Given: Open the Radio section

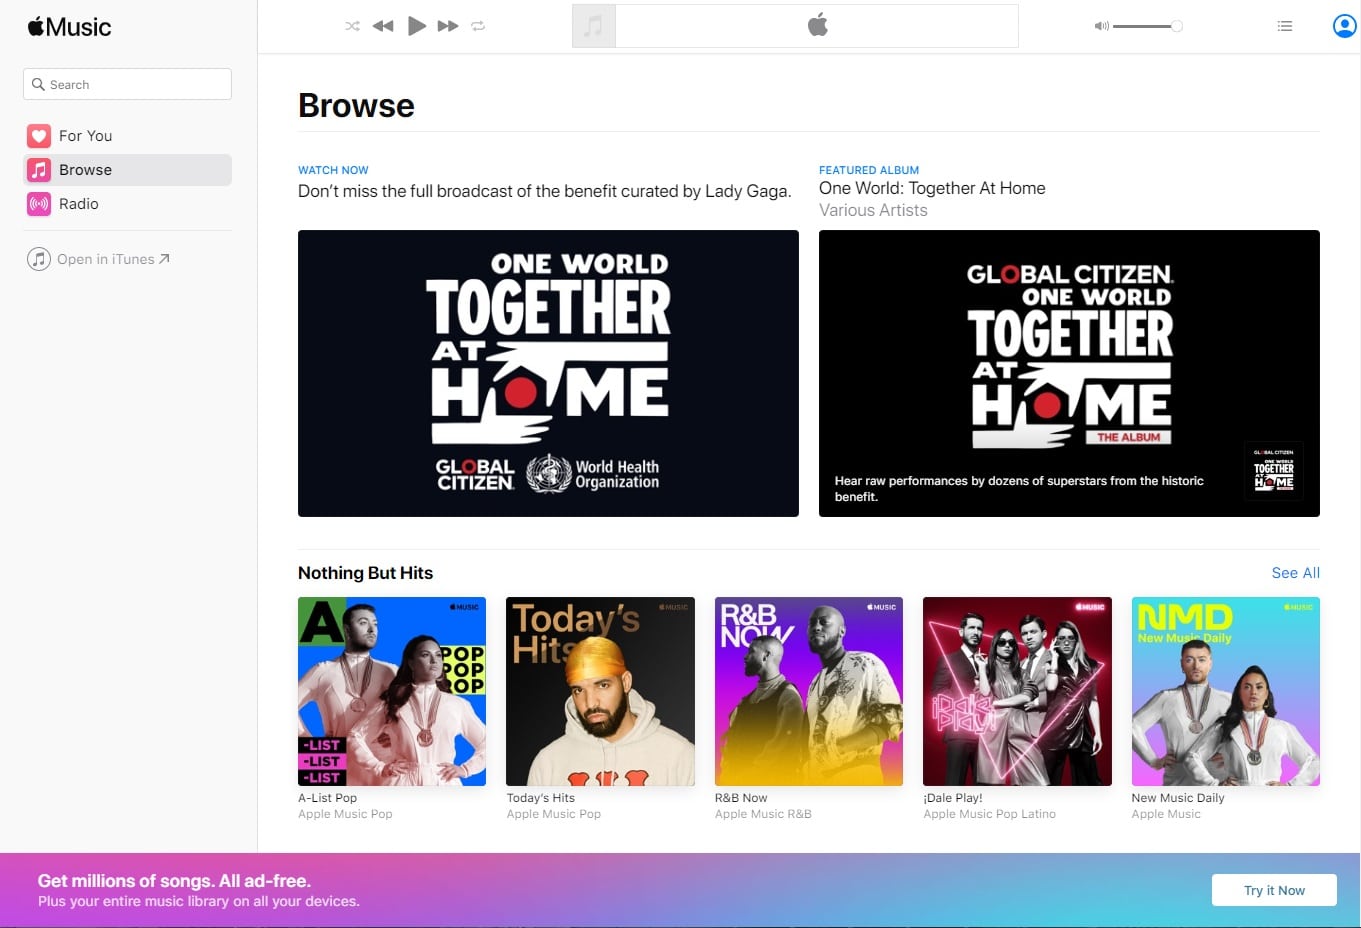Looking at the screenshot, I should point(78,204).
